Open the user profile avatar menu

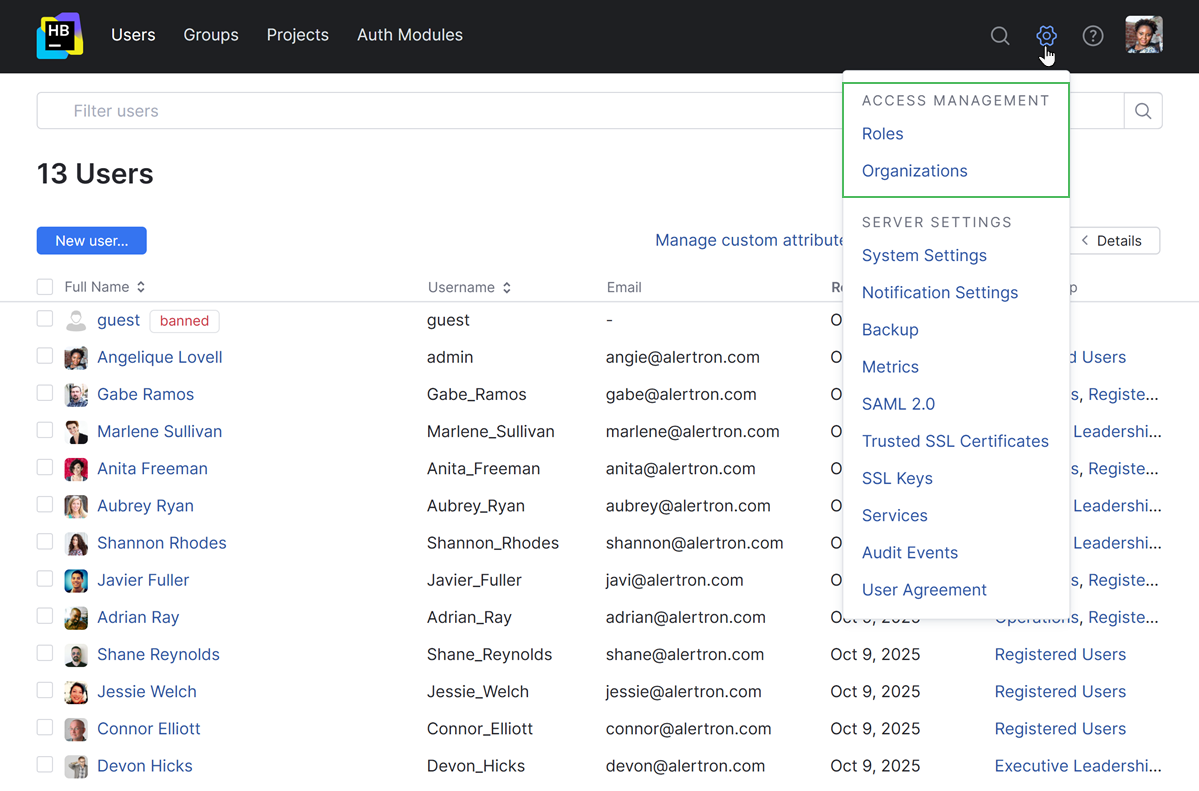(x=1143, y=35)
